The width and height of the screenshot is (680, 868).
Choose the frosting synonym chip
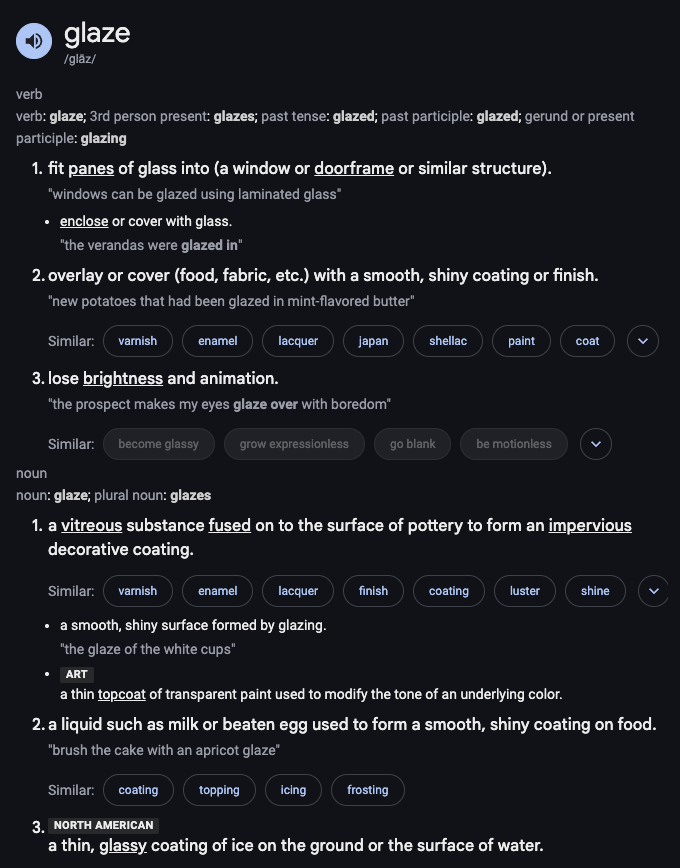(x=368, y=790)
